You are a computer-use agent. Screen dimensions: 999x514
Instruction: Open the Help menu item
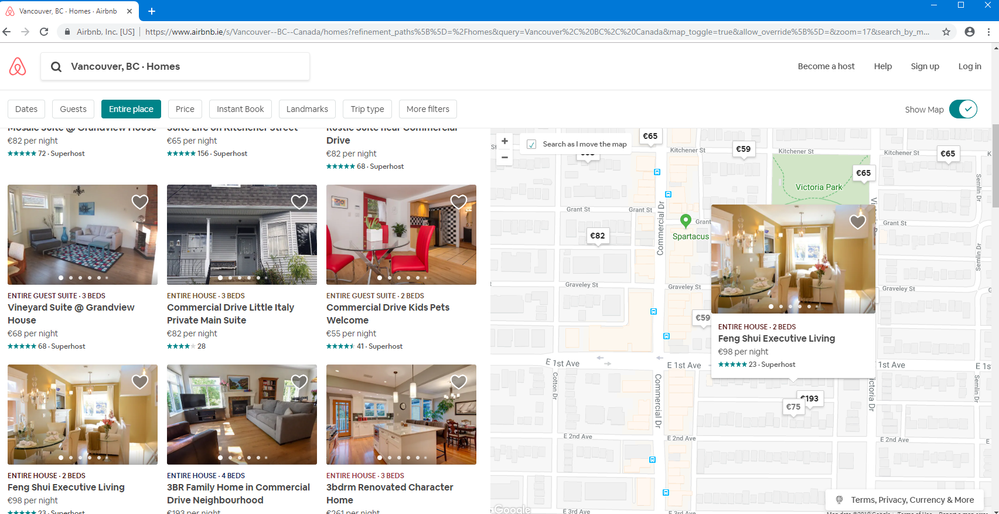[x=883, y=67]
